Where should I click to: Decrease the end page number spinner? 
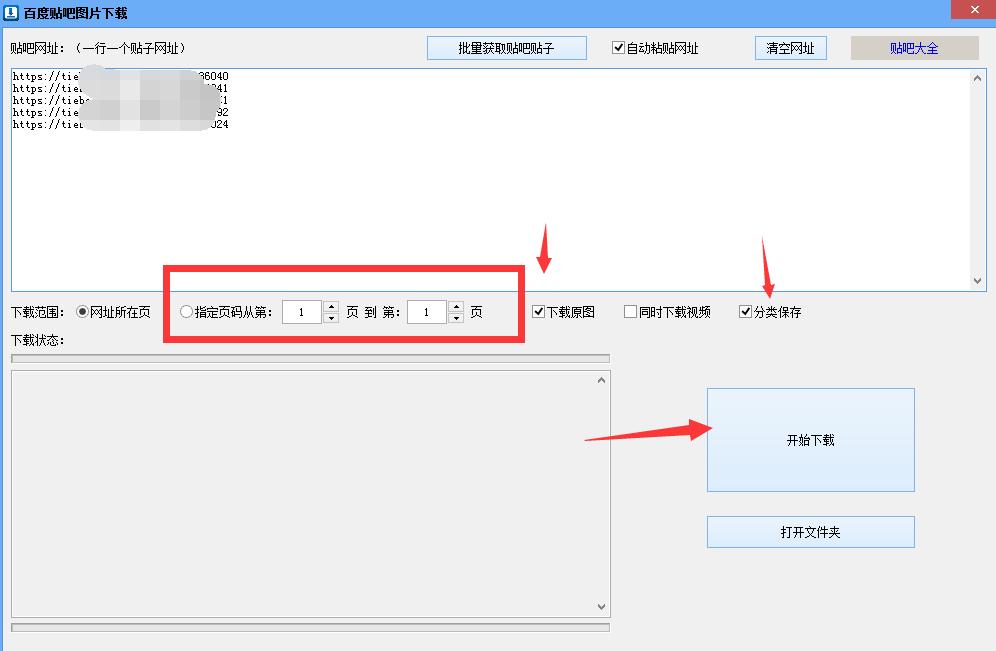456,318
